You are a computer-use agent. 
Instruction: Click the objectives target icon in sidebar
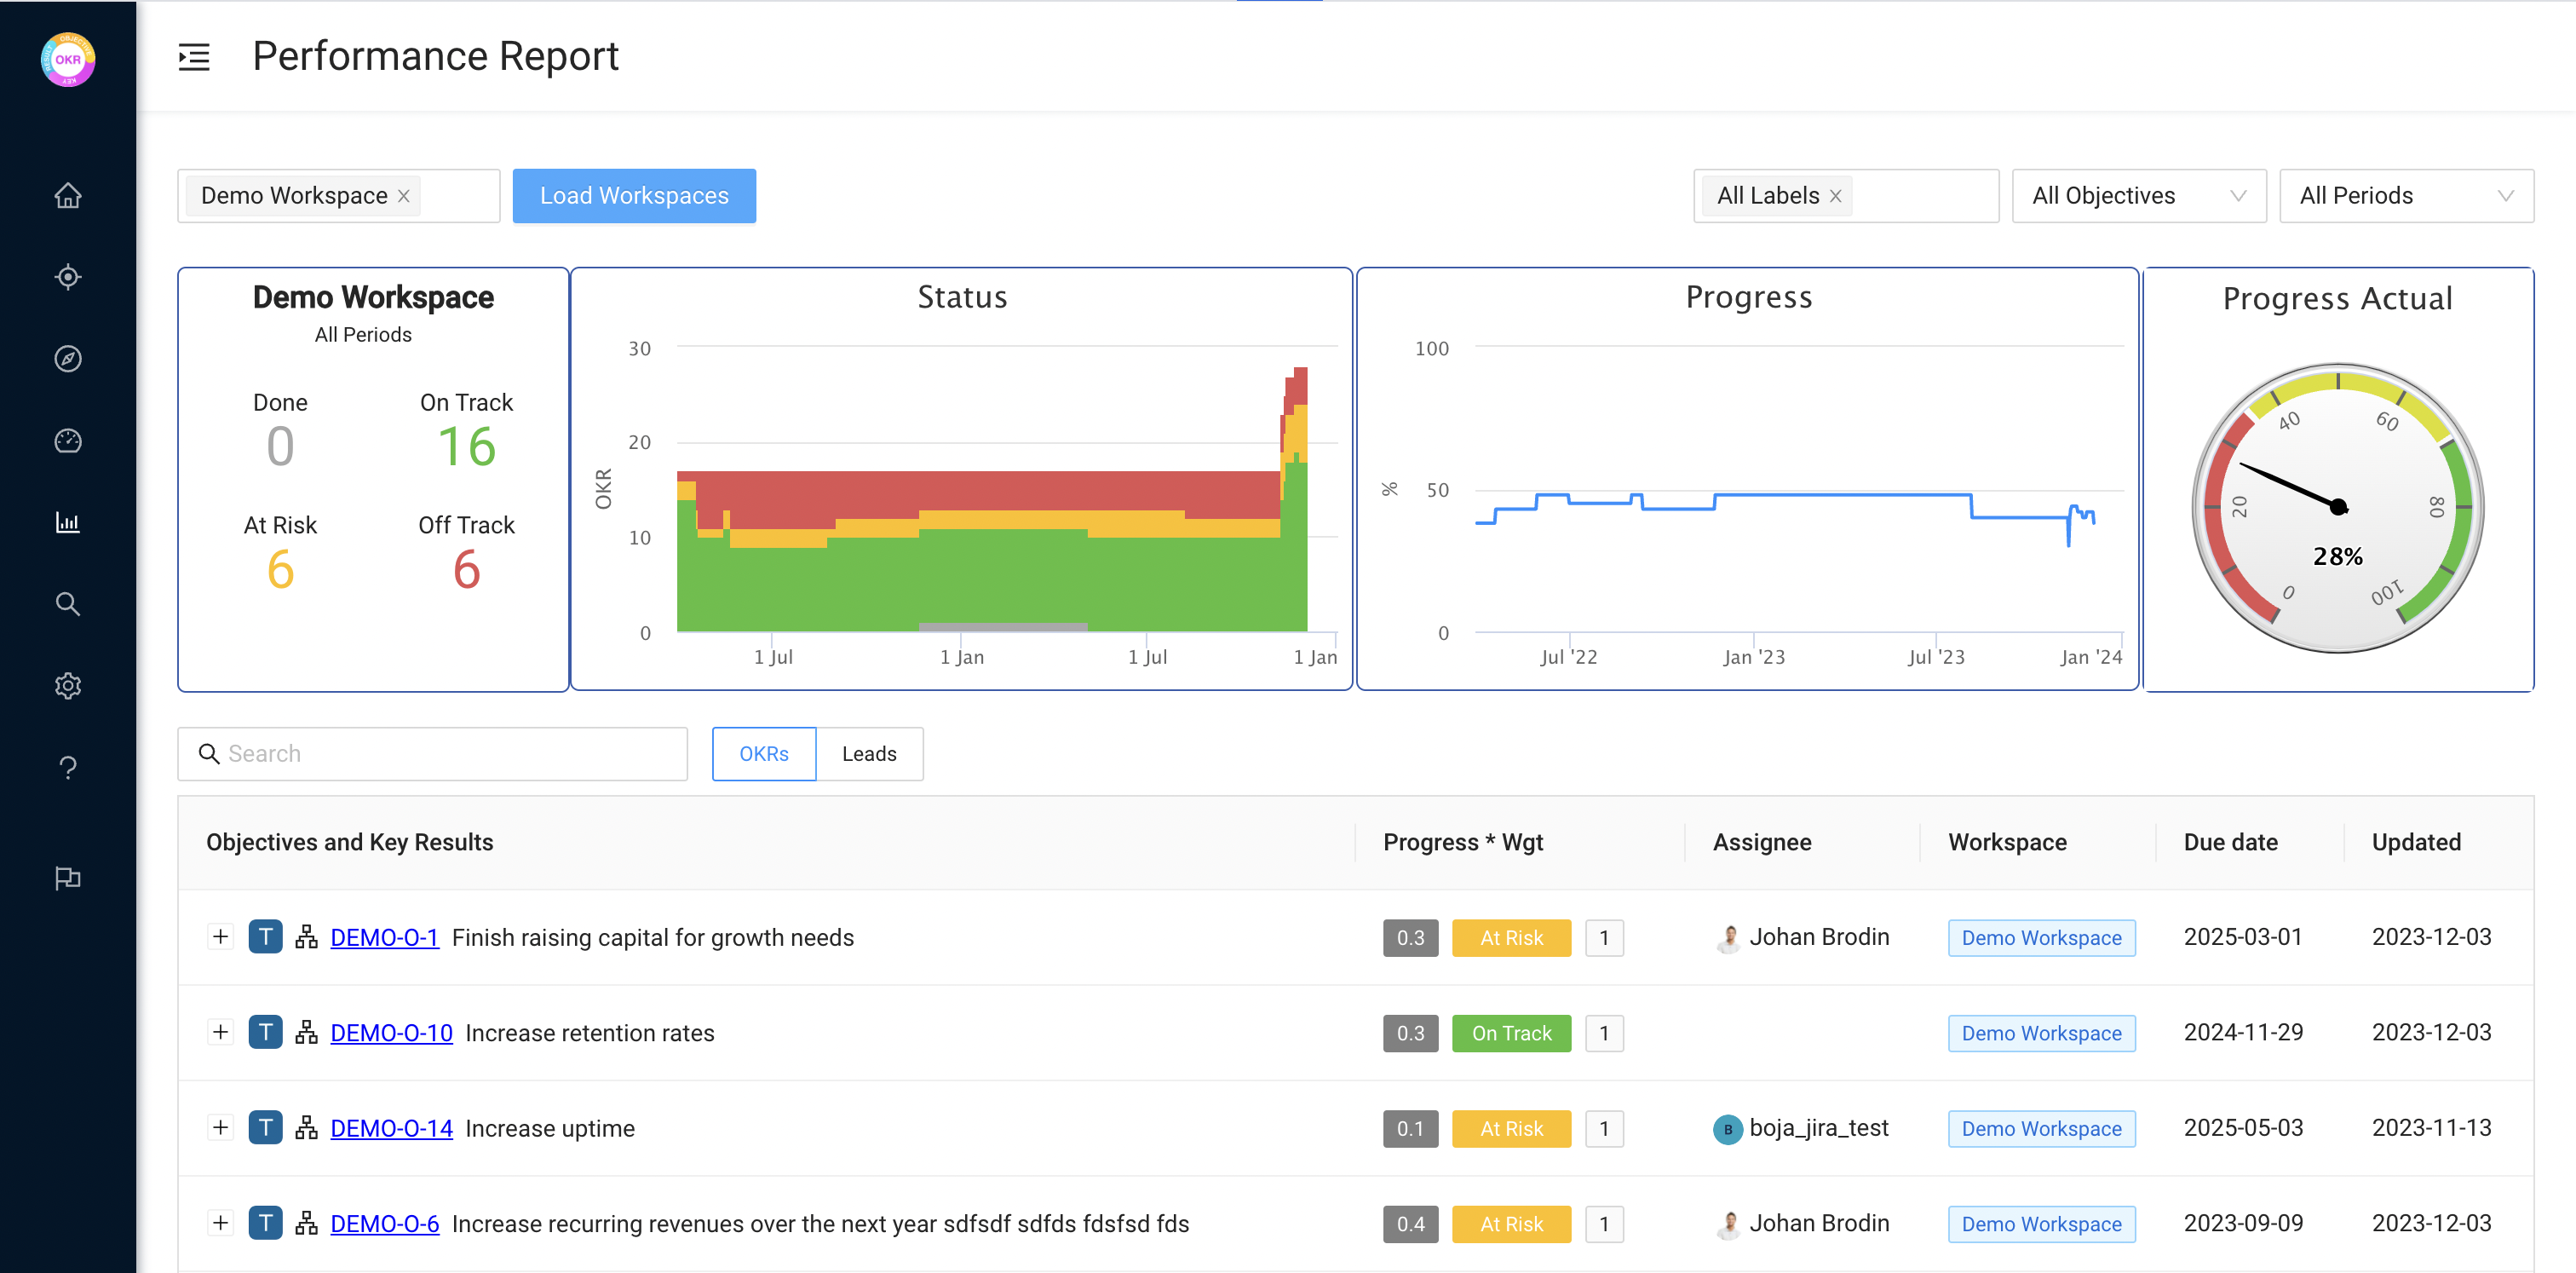(68, 277)
